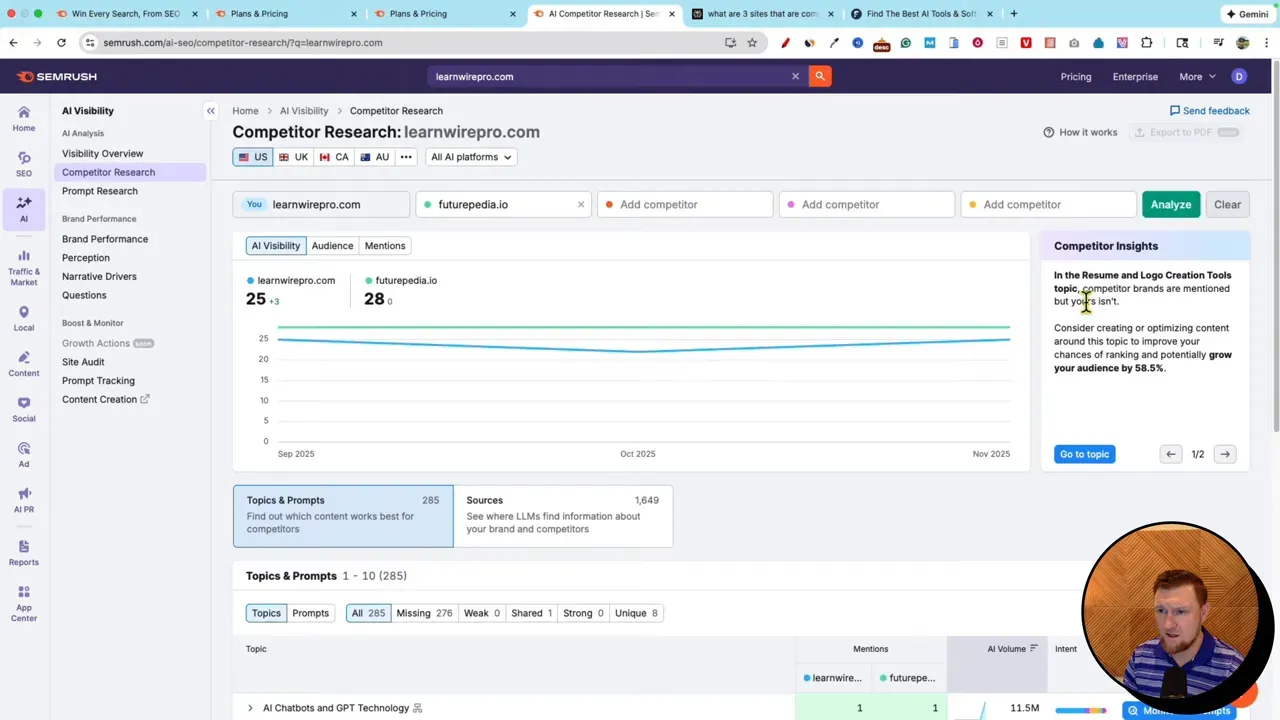Select the SEO icon in the sidebar
1280x720 pixels.
tap(23, 164)
